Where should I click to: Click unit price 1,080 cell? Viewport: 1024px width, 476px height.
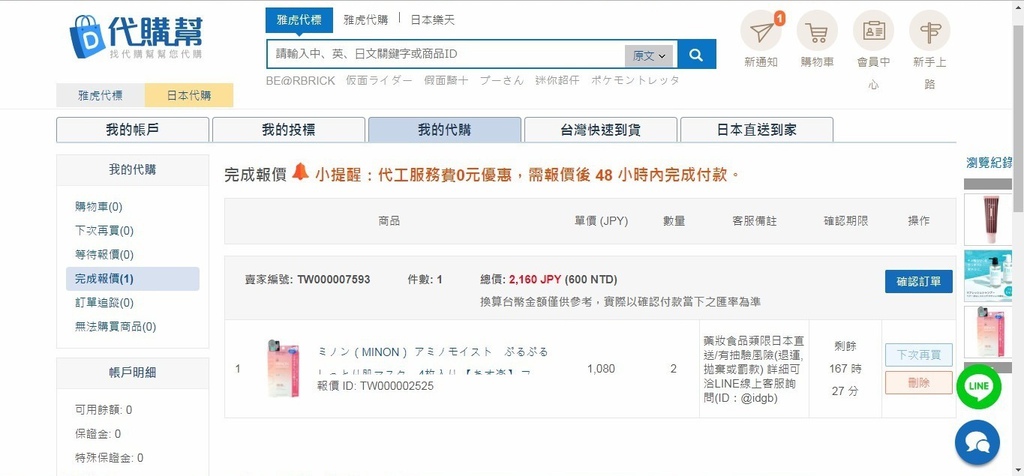click(x=601, y=369)
